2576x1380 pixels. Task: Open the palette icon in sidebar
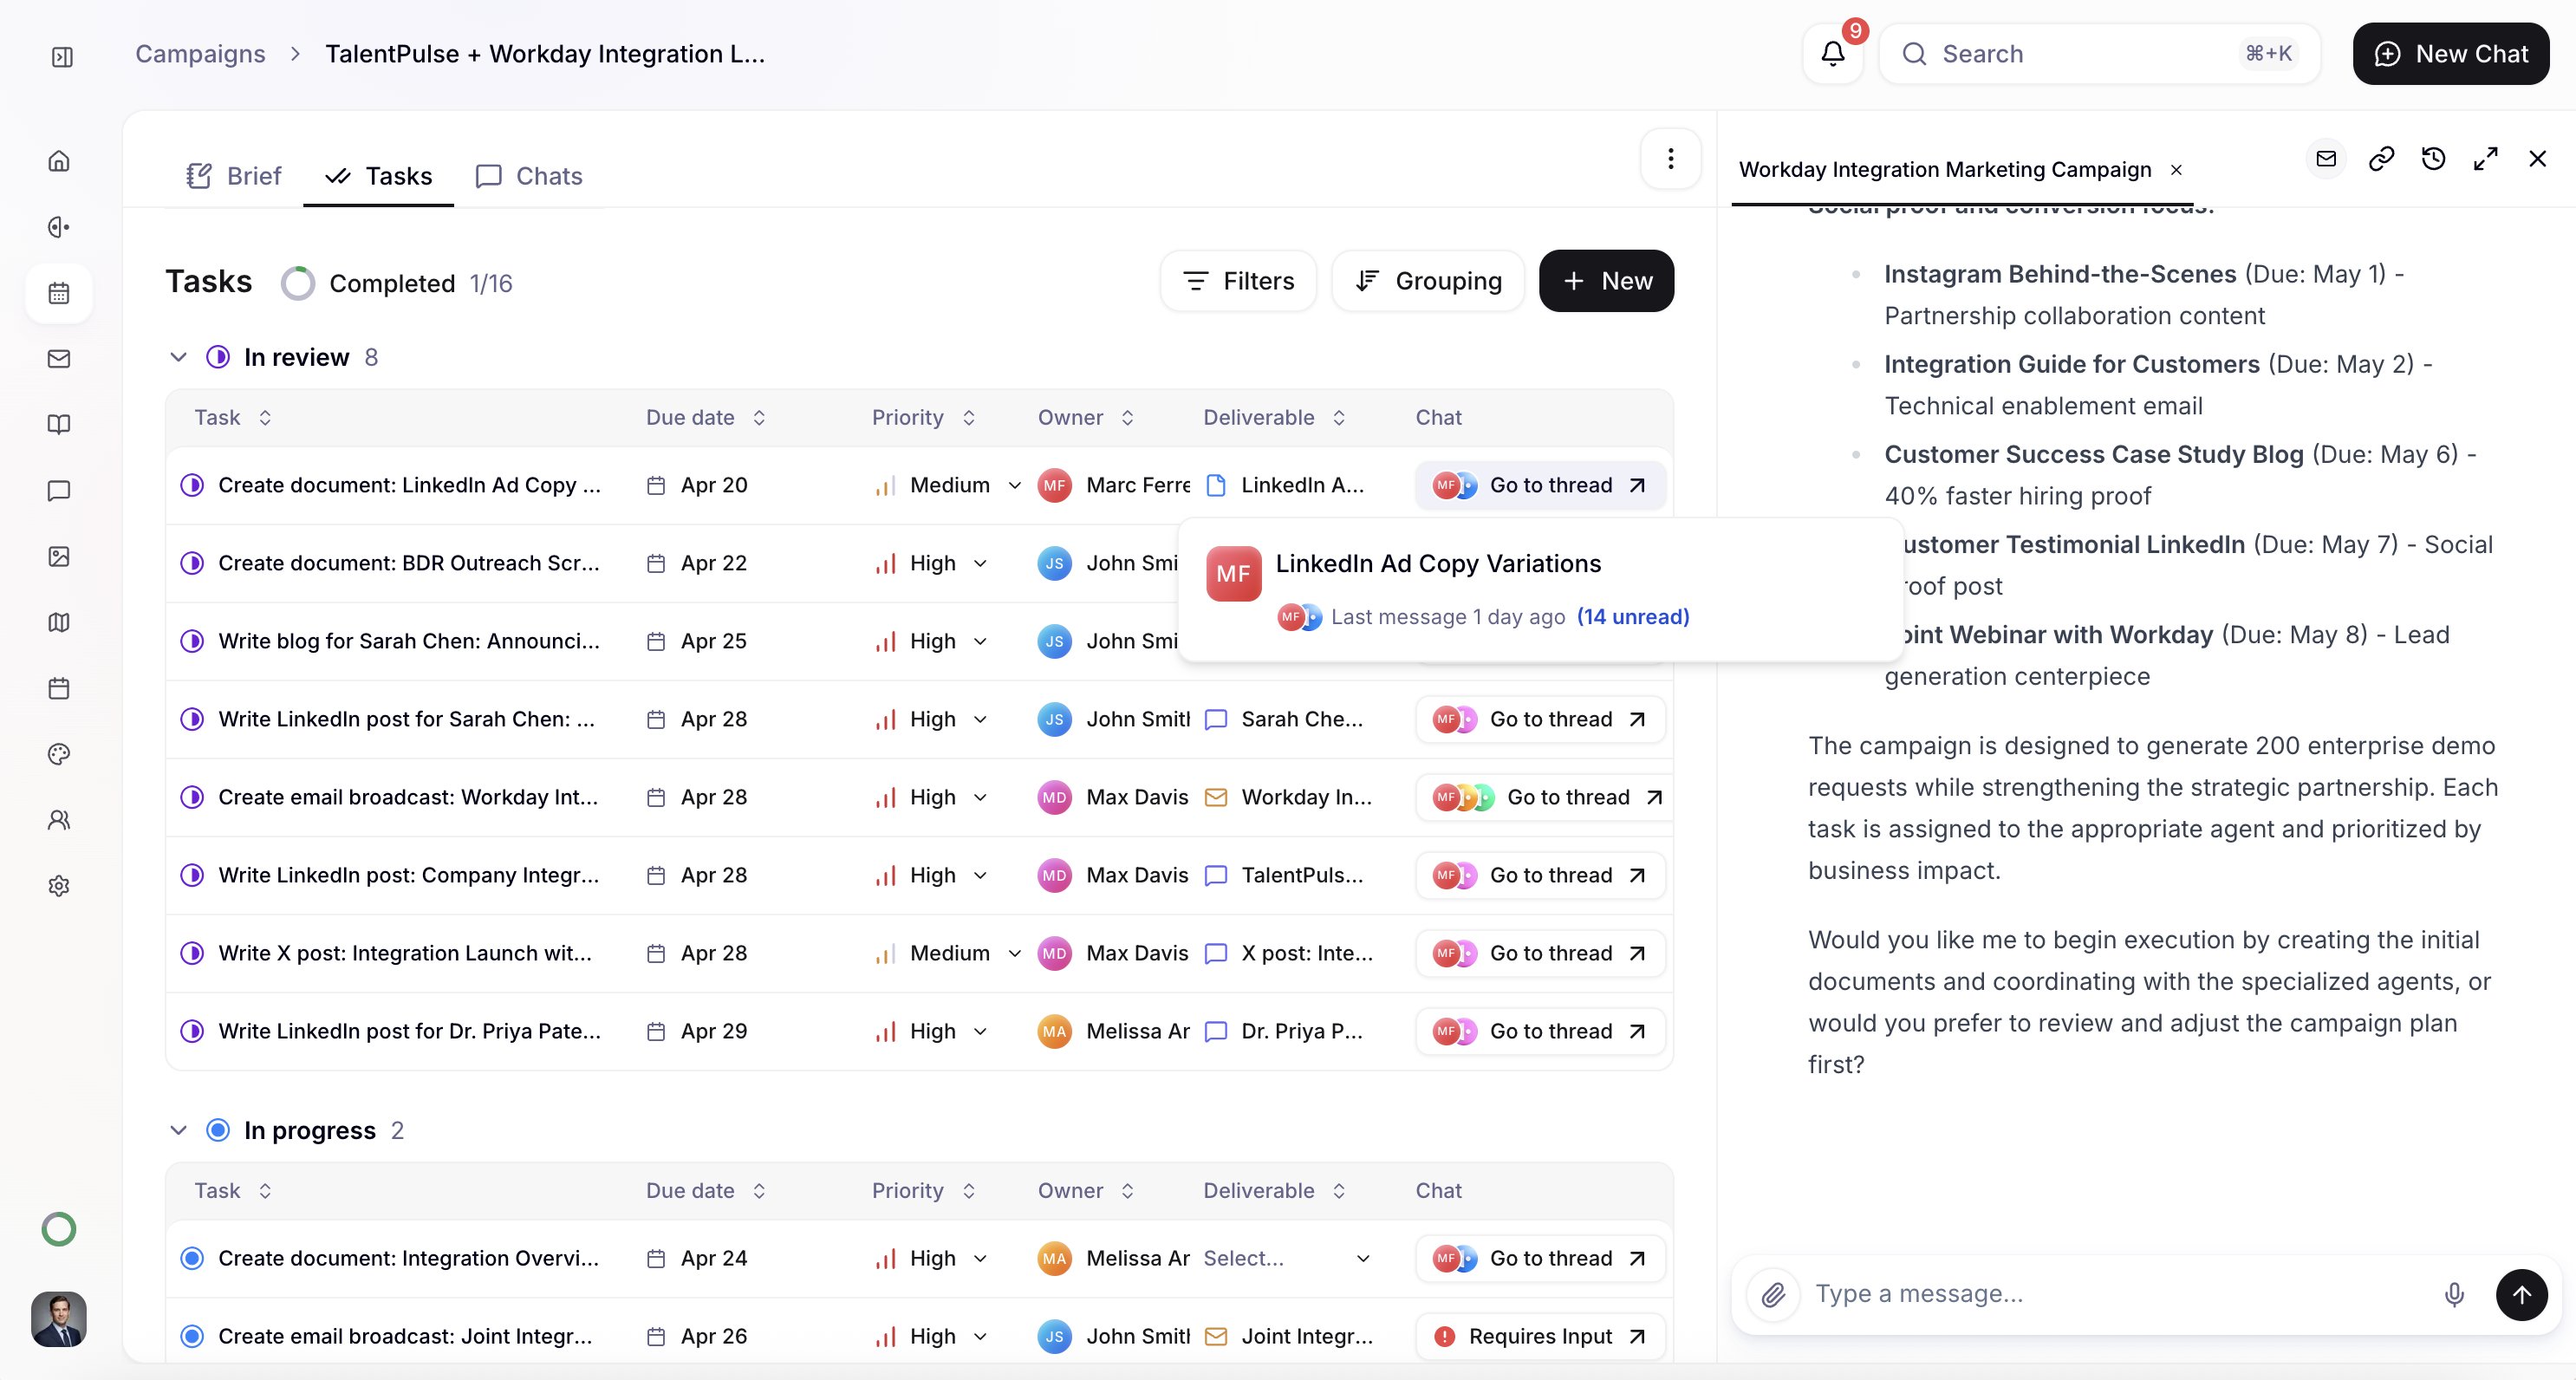(x=59, y=754)
